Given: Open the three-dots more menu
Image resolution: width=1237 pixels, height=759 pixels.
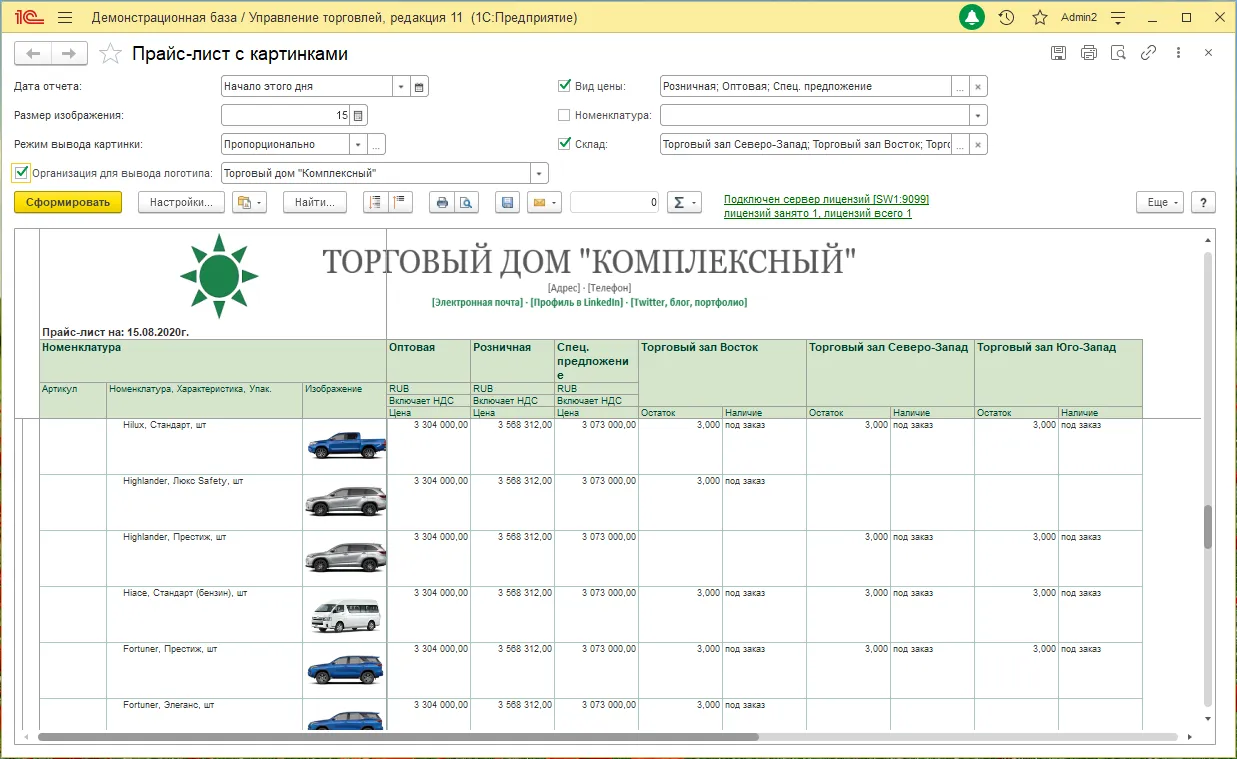Looking at the screenshot, I should 1179,53.
